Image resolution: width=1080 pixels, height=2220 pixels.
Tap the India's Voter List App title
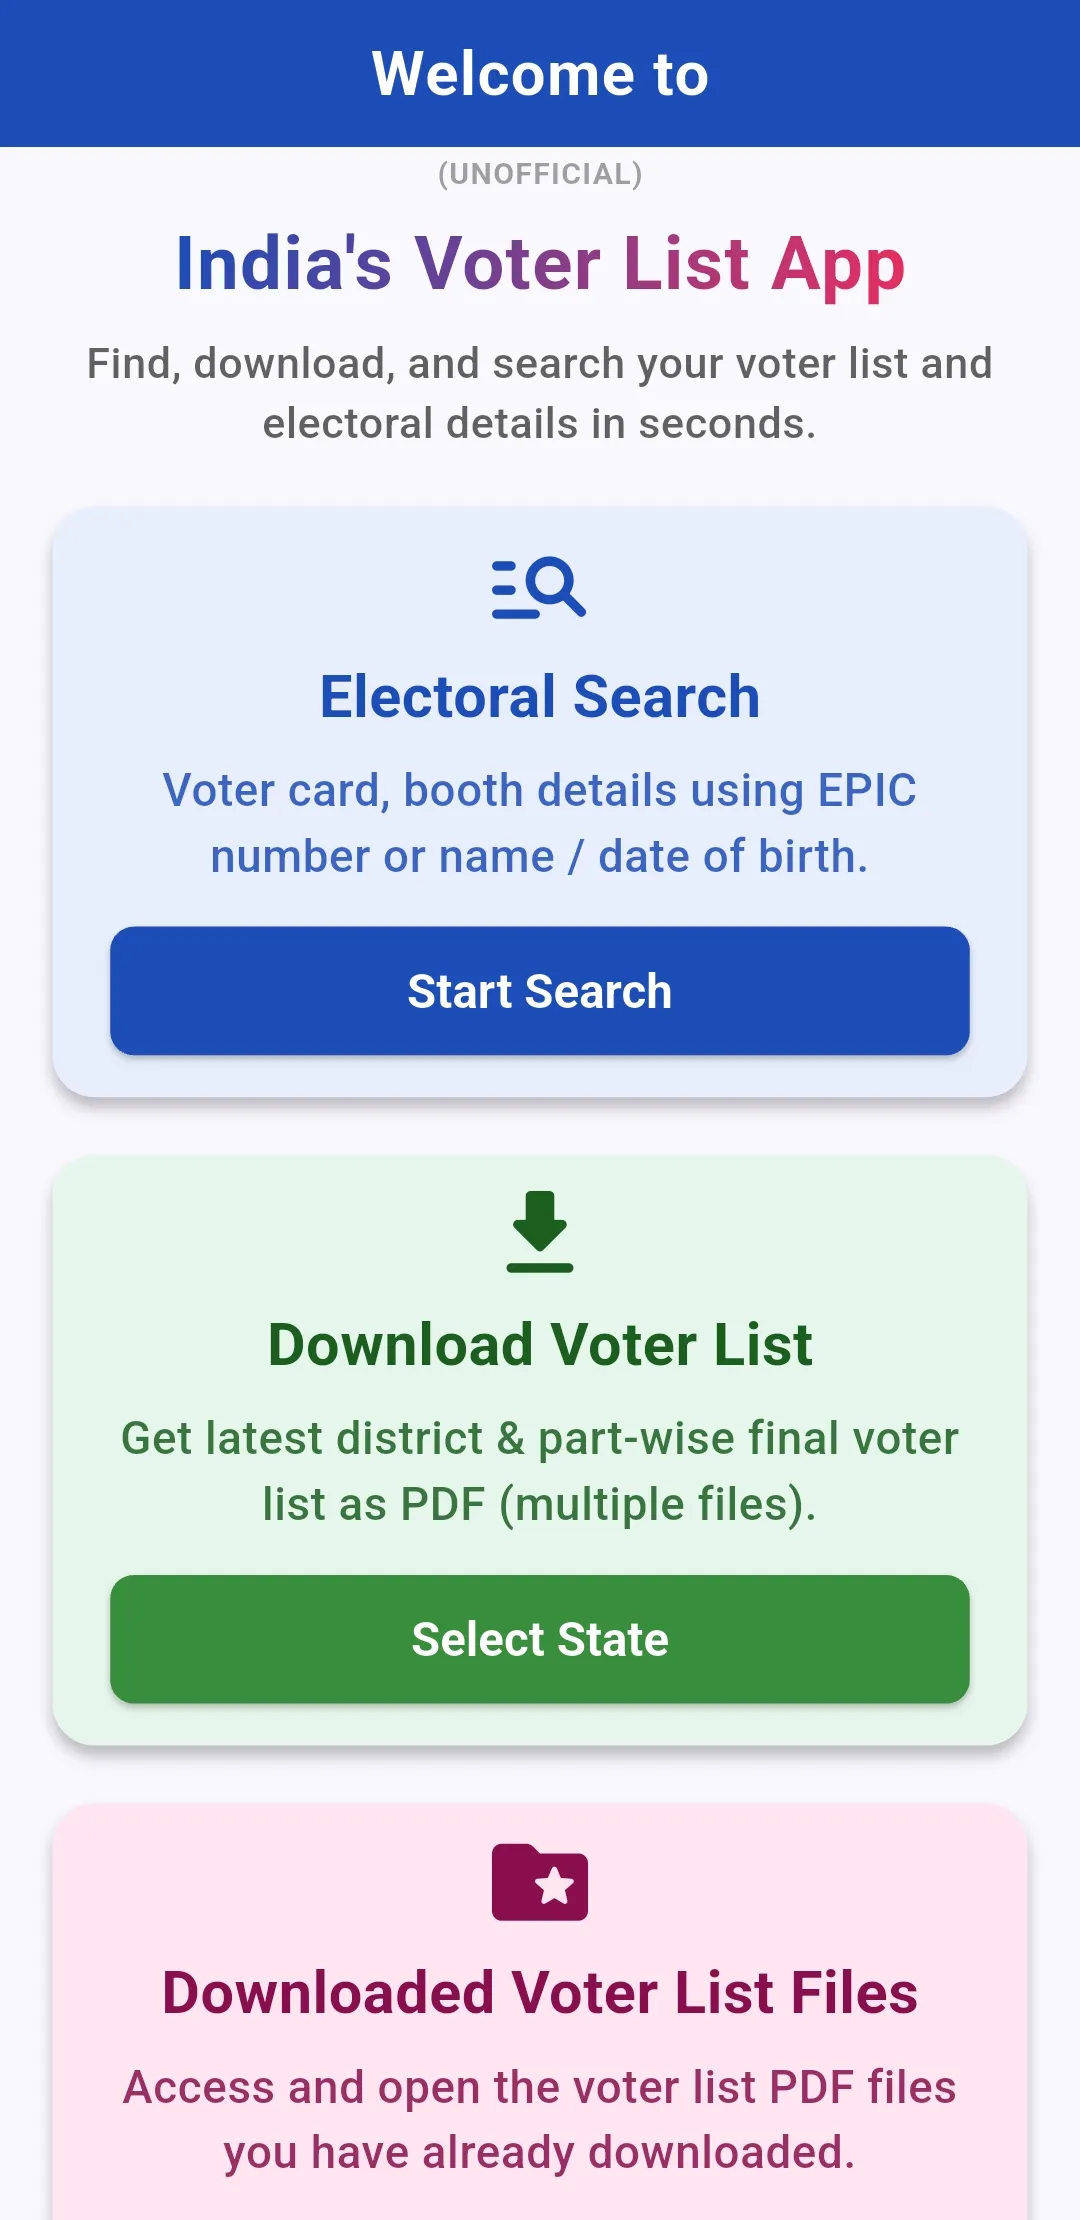(540, 264)
